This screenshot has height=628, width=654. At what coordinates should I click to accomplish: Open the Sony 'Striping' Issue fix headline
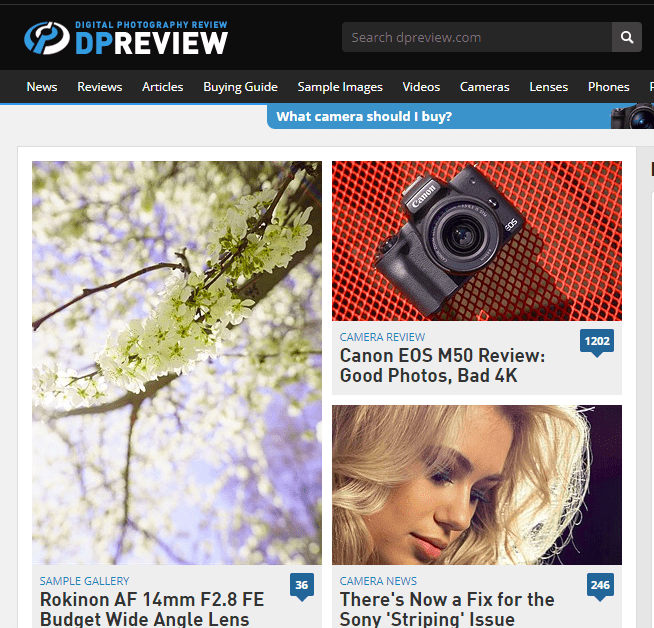pos(447,609)
